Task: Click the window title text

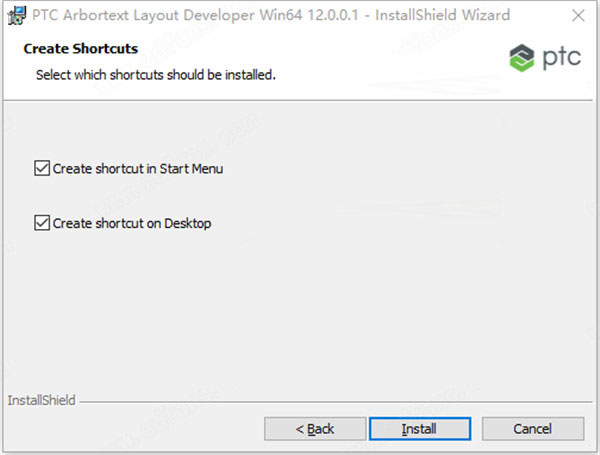Action: tap(271, 15)
